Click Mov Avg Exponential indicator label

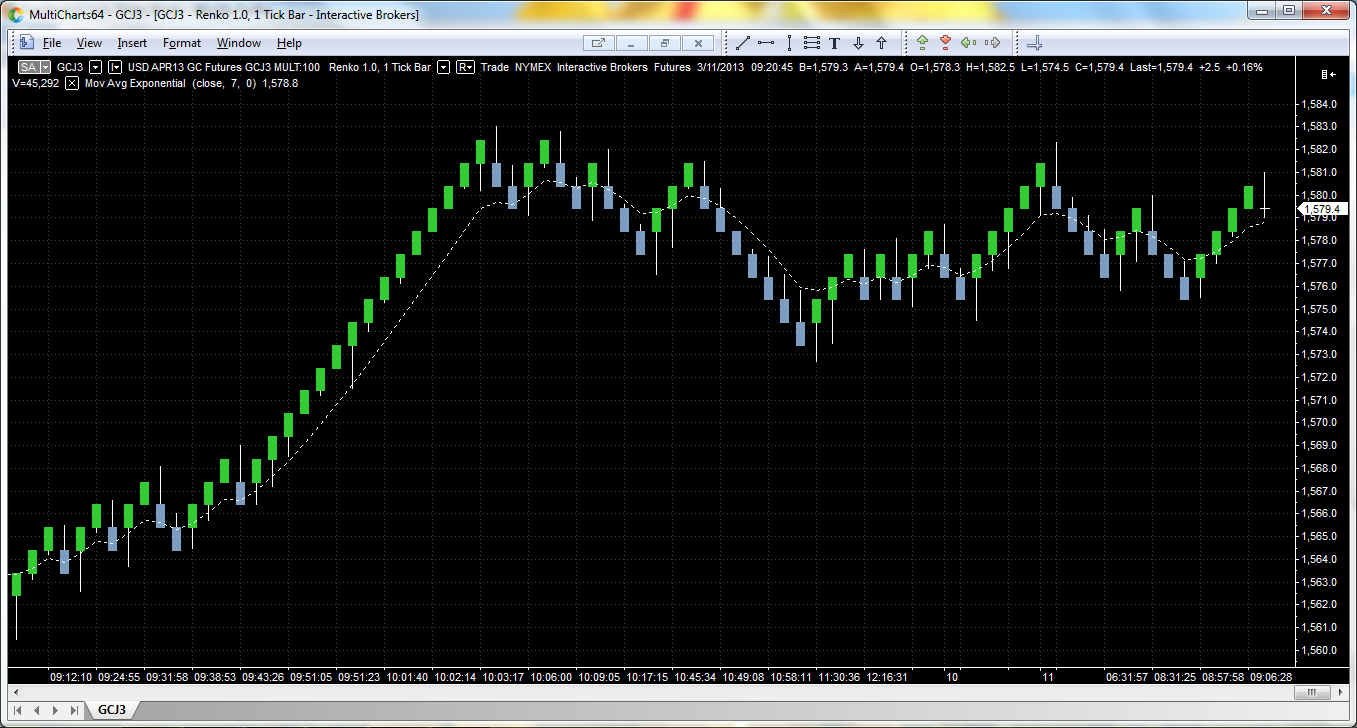tap(135, 83)
